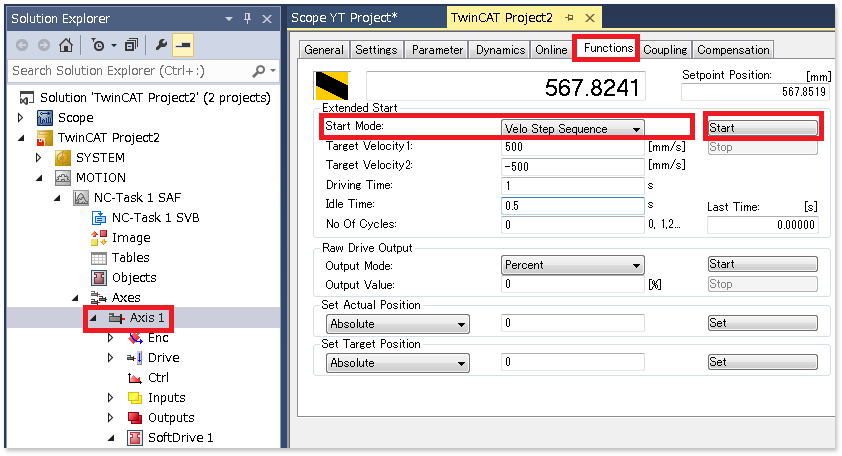Select the TwinCAT Project2 node icon
The height and width of the screenshot is (456, 842).
click(45, 138)
